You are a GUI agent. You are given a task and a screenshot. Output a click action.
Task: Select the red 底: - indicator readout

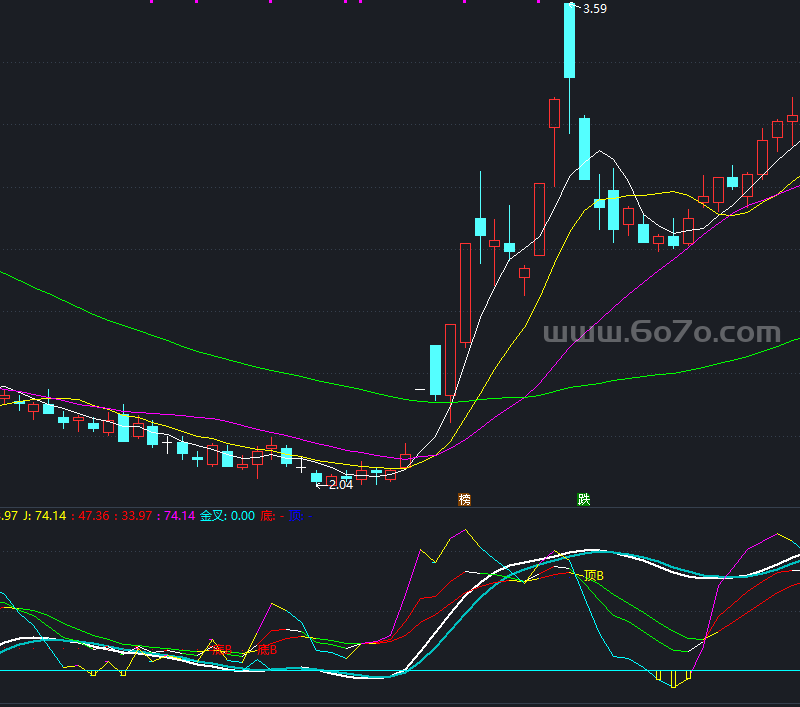272,516
